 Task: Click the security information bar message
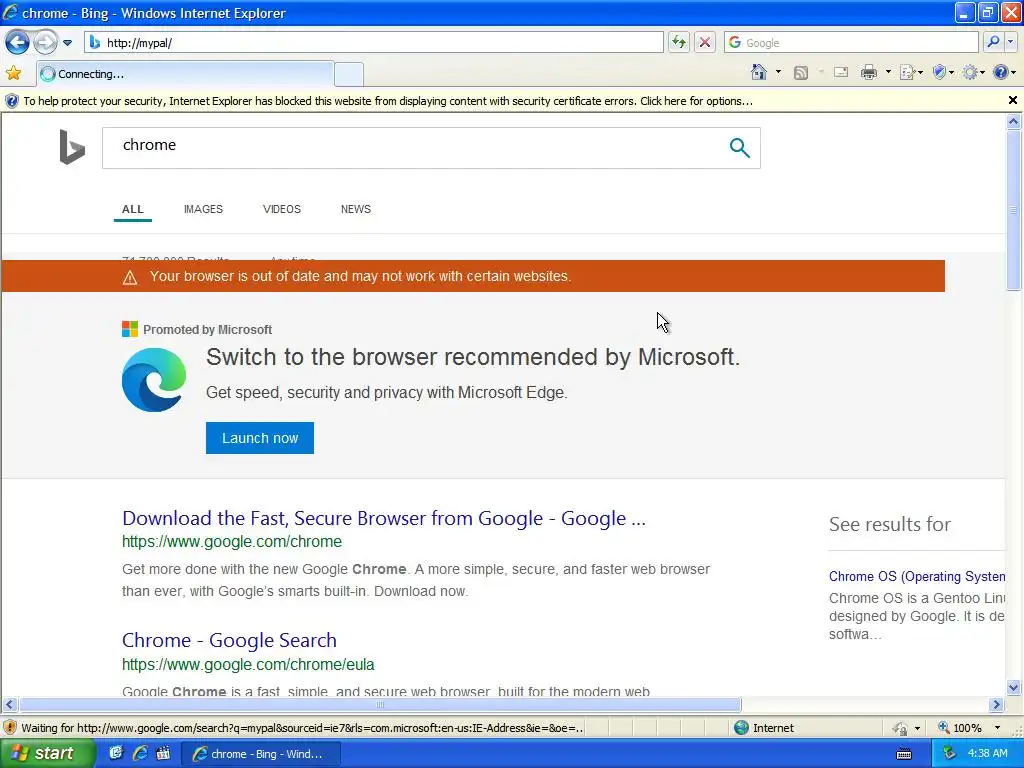point(388,101)
